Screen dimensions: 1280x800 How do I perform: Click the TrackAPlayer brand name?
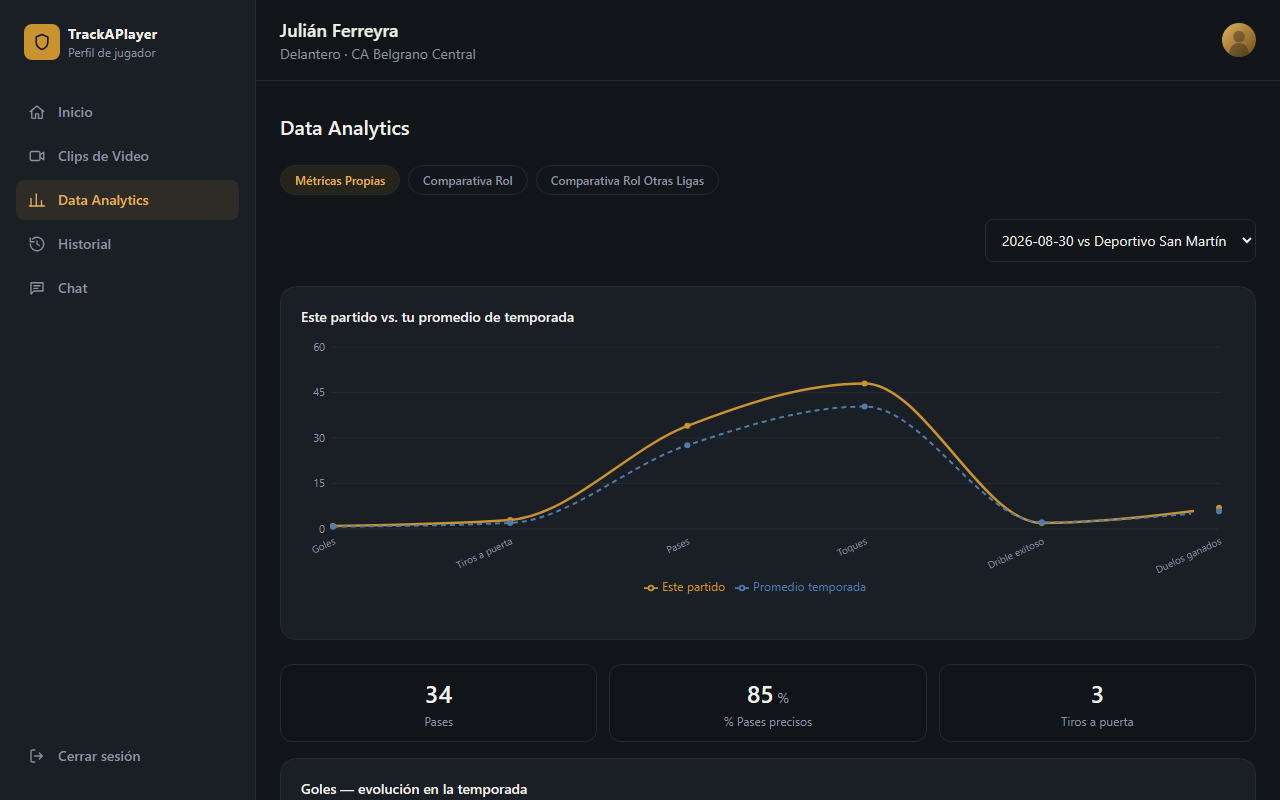(x=113, y=34)
